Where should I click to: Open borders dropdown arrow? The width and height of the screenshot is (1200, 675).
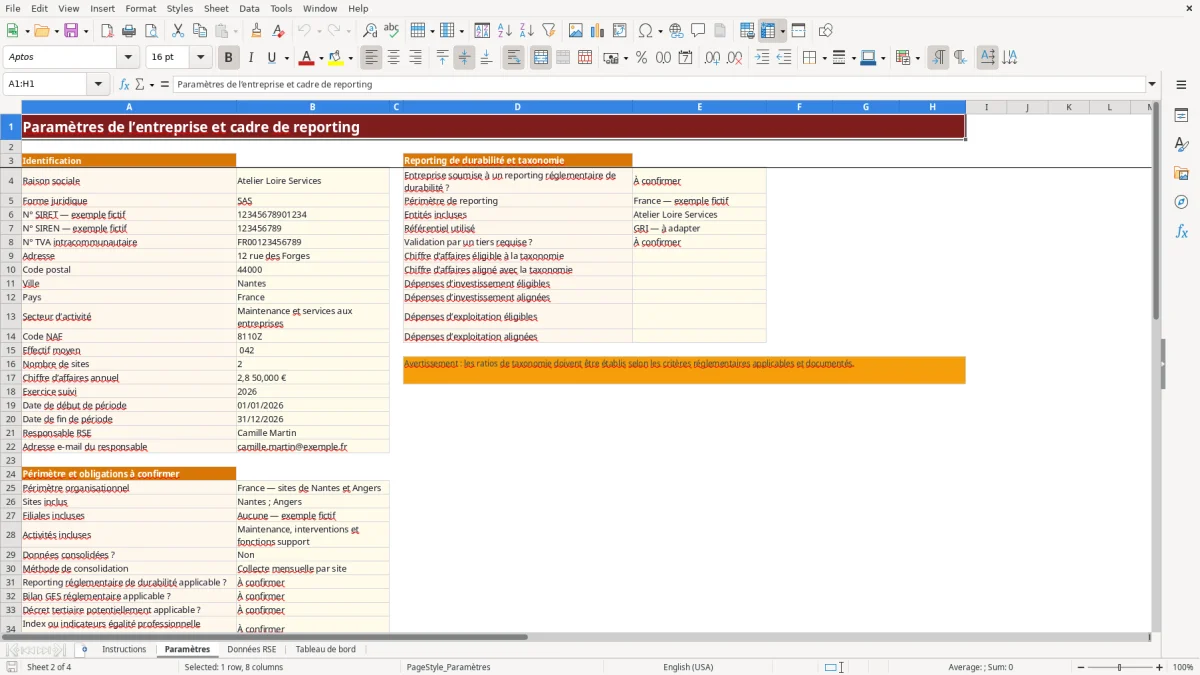coord(824,58)
